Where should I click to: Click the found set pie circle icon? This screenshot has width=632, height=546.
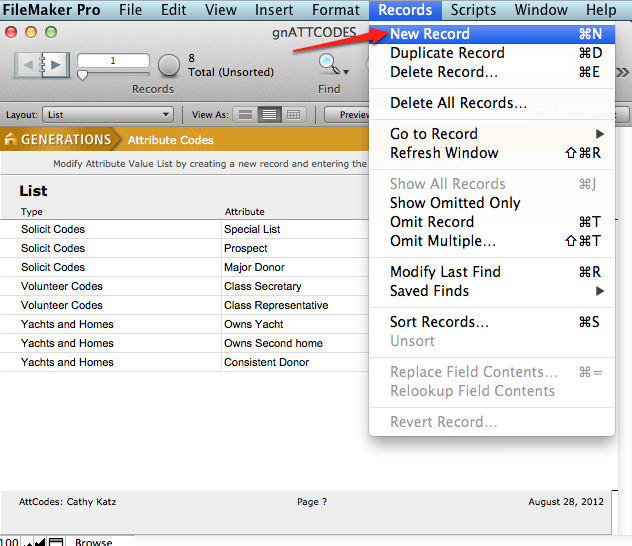168,65
